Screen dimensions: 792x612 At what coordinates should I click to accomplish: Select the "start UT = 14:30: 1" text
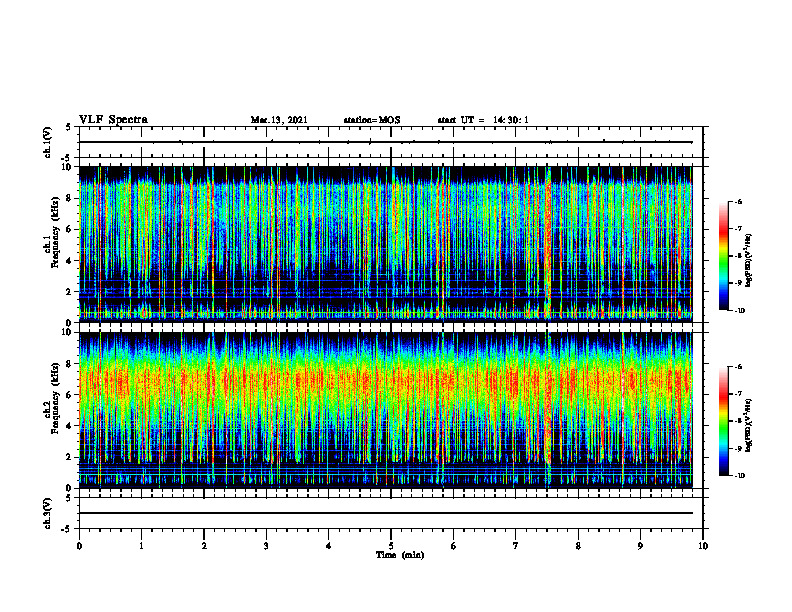pyautogui.click(x=483, y=120)
